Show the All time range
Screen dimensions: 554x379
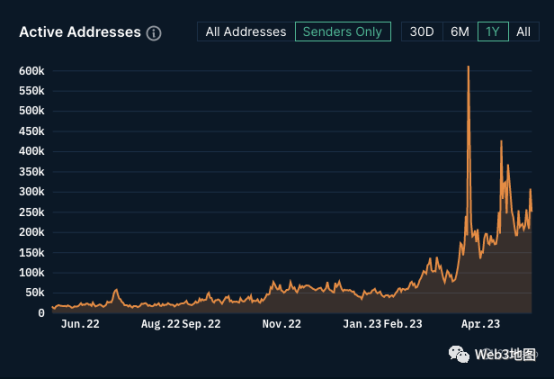(x=524, y=32)
